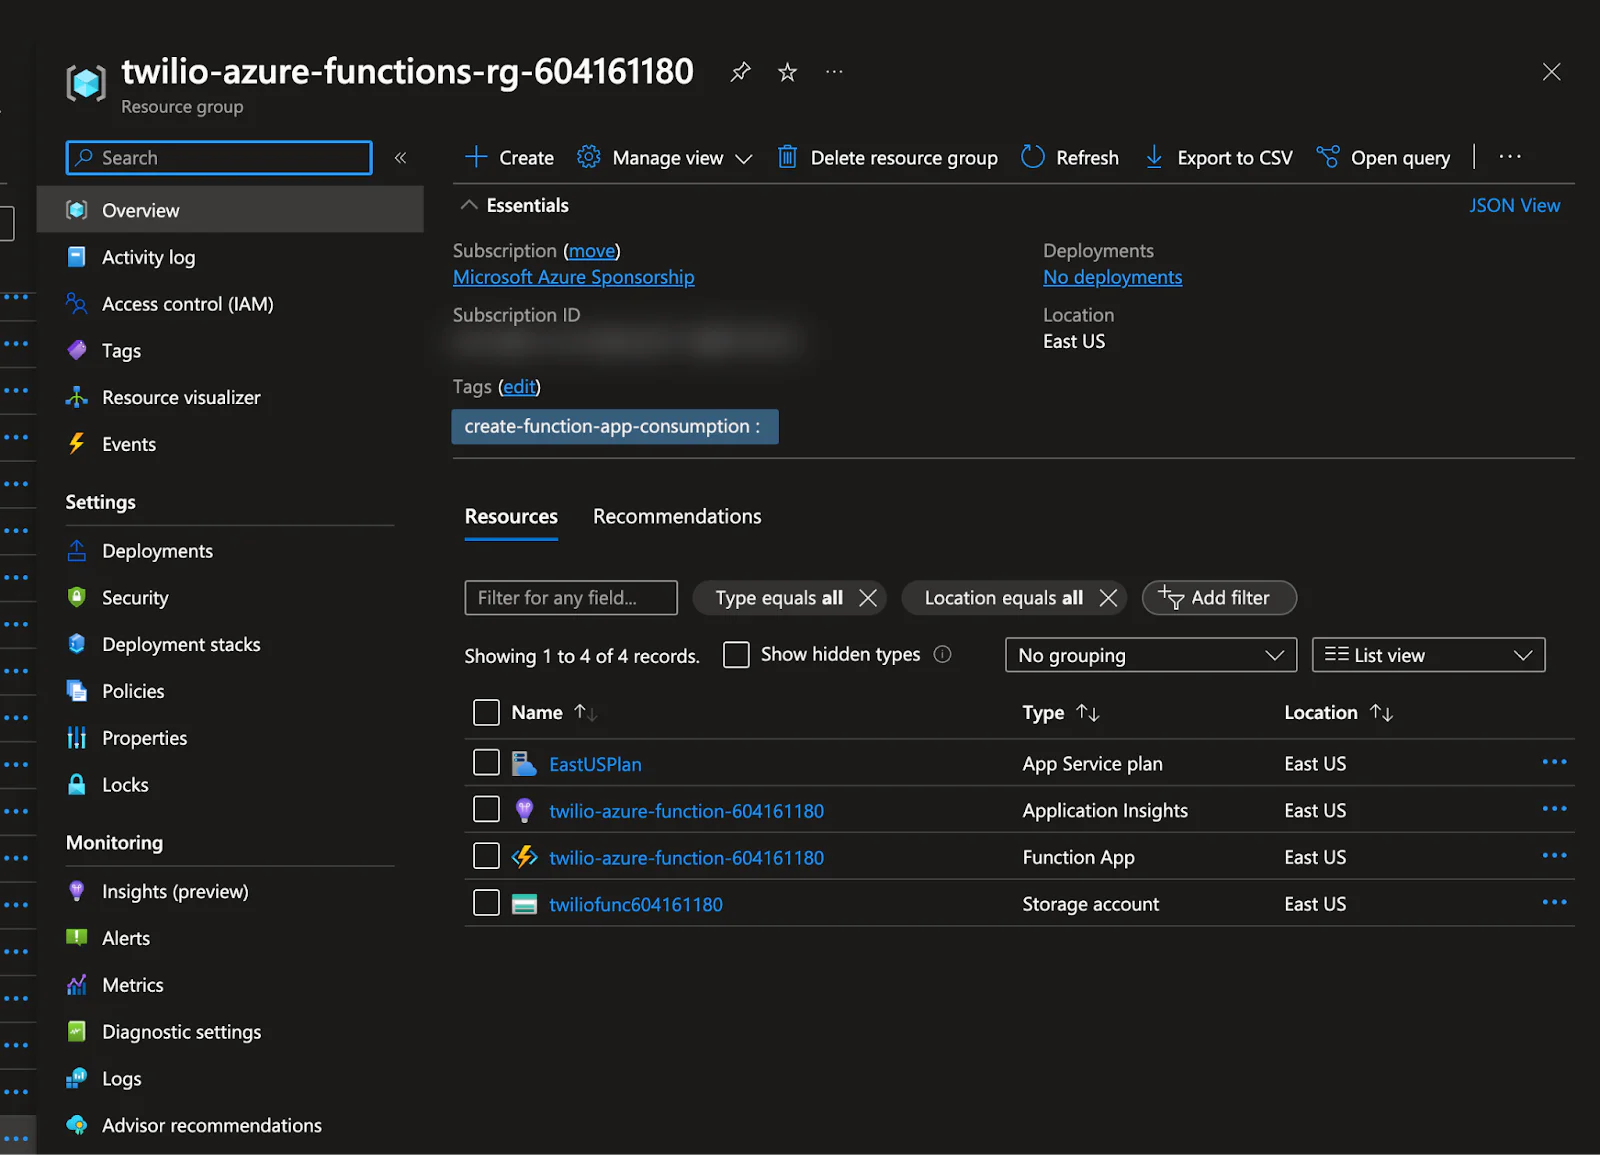1600x1155 pixels.
Task: Select the twiliofunc604161180 checkbox
Action: (x=486, y=903)
